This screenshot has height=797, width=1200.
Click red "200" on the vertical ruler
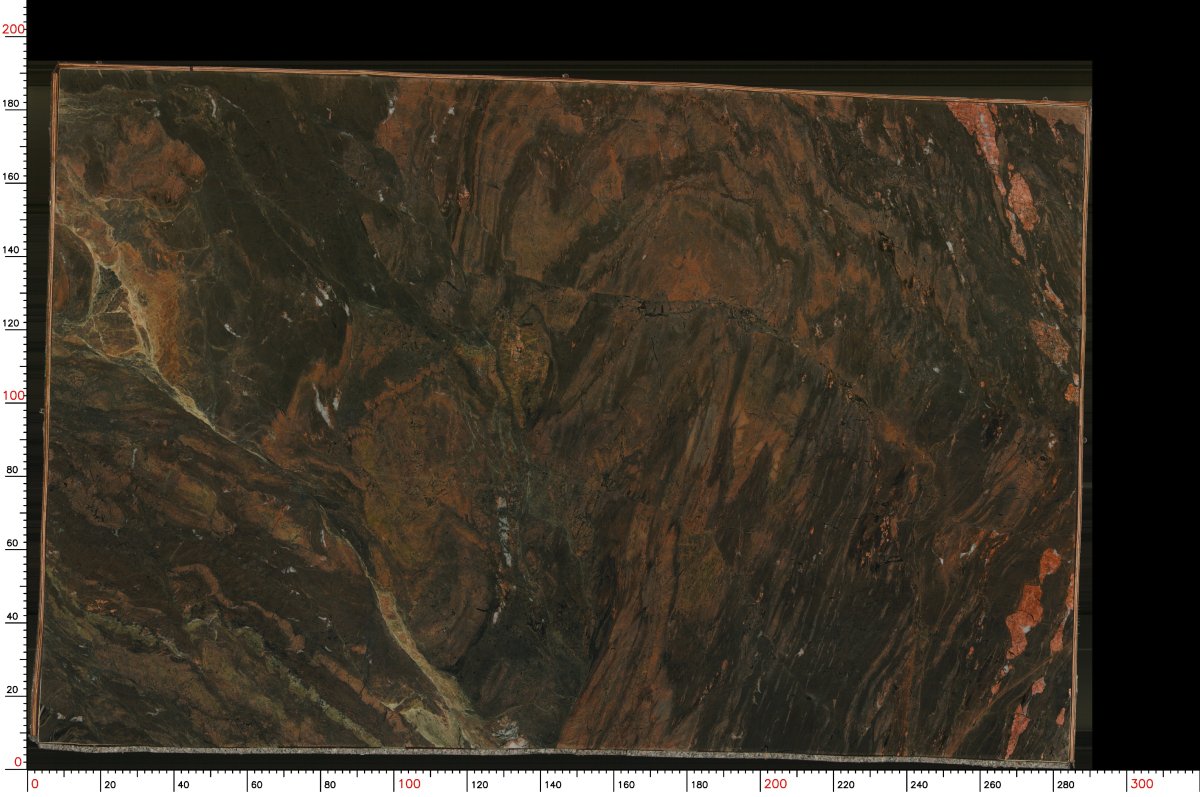[x=12, y=30]
